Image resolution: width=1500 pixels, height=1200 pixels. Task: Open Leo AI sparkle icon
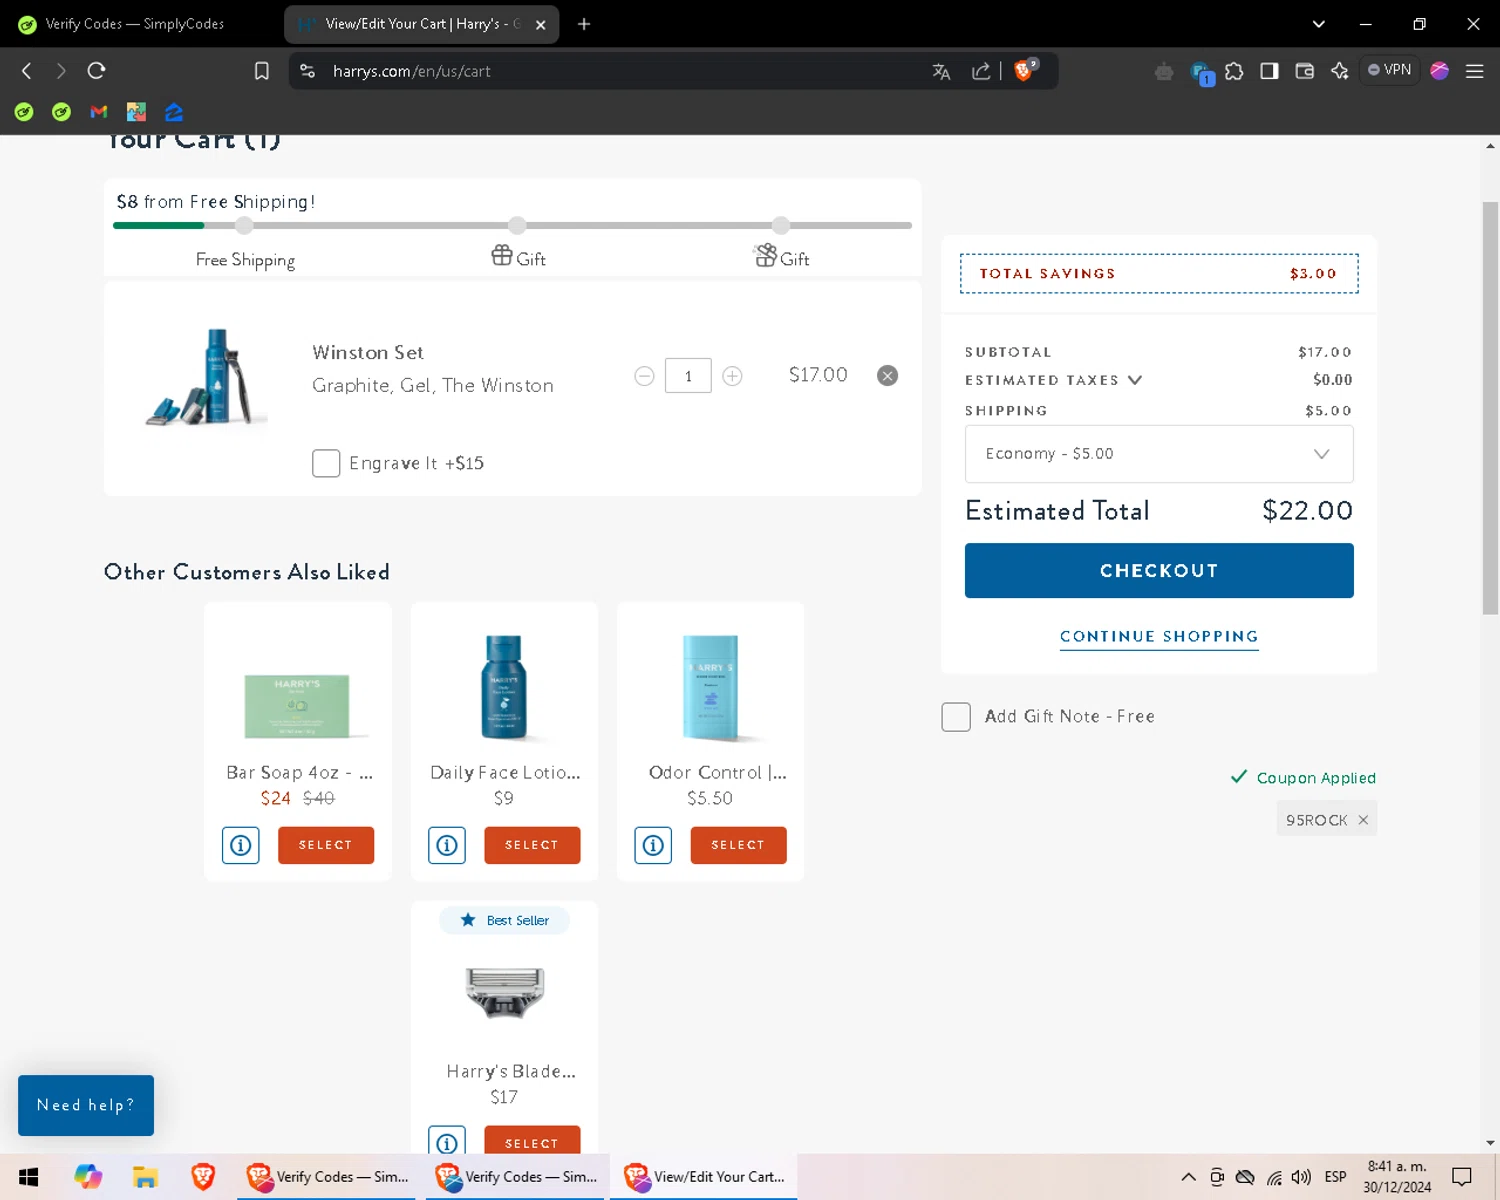[x=1340, y=71]
